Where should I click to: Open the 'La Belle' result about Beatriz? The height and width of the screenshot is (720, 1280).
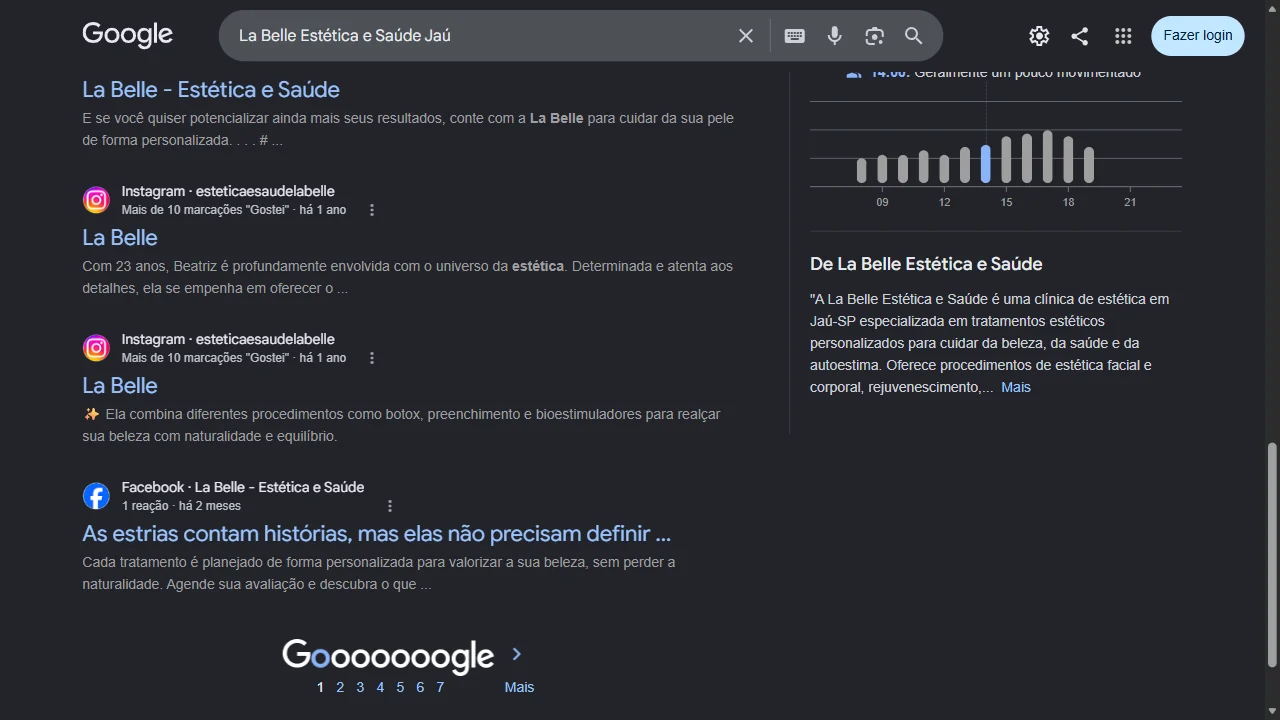click(120, 237)
